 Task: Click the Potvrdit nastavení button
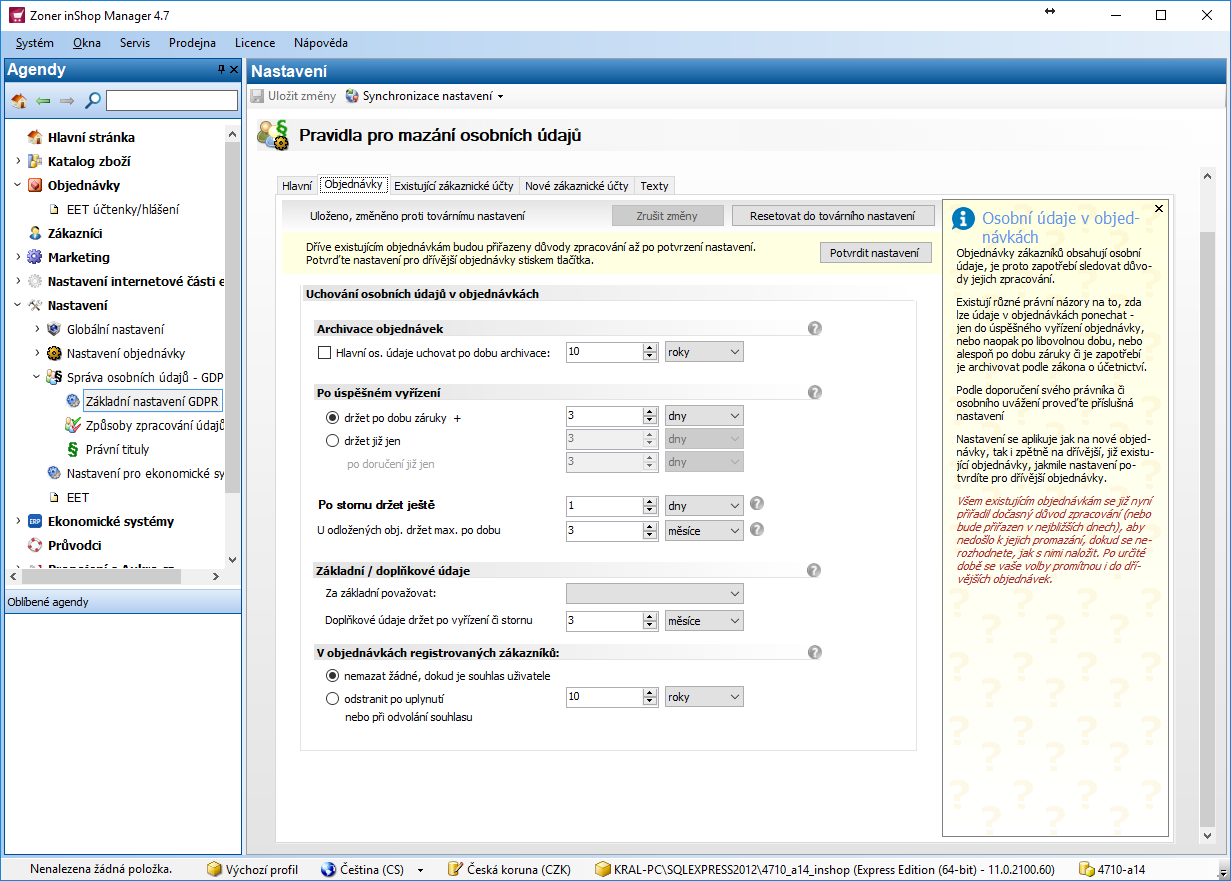pos(874,253)
